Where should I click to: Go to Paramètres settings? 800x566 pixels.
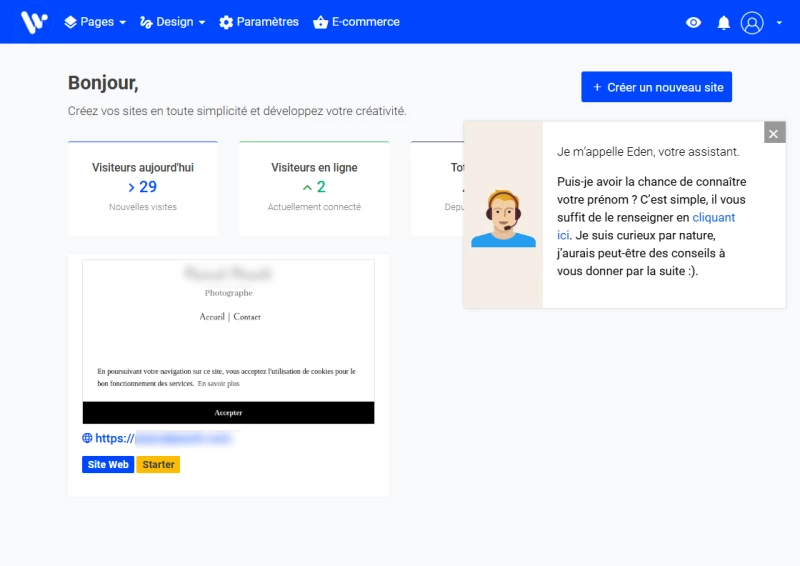pos(259,22)
